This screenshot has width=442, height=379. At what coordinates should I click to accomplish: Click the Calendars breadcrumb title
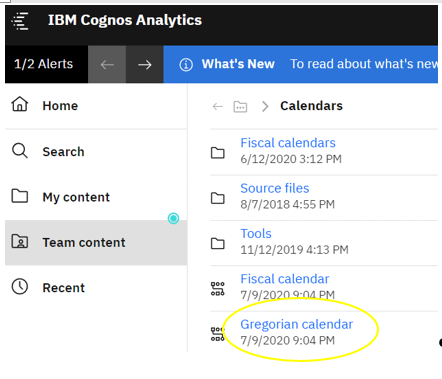coord(311,106)
